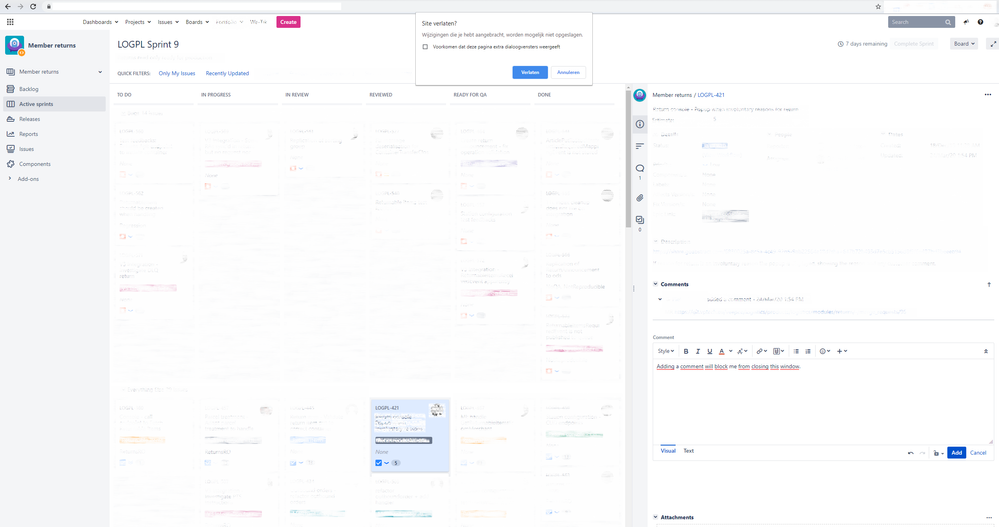
Task: Open the Boards menu
Action: click(197, 22)
